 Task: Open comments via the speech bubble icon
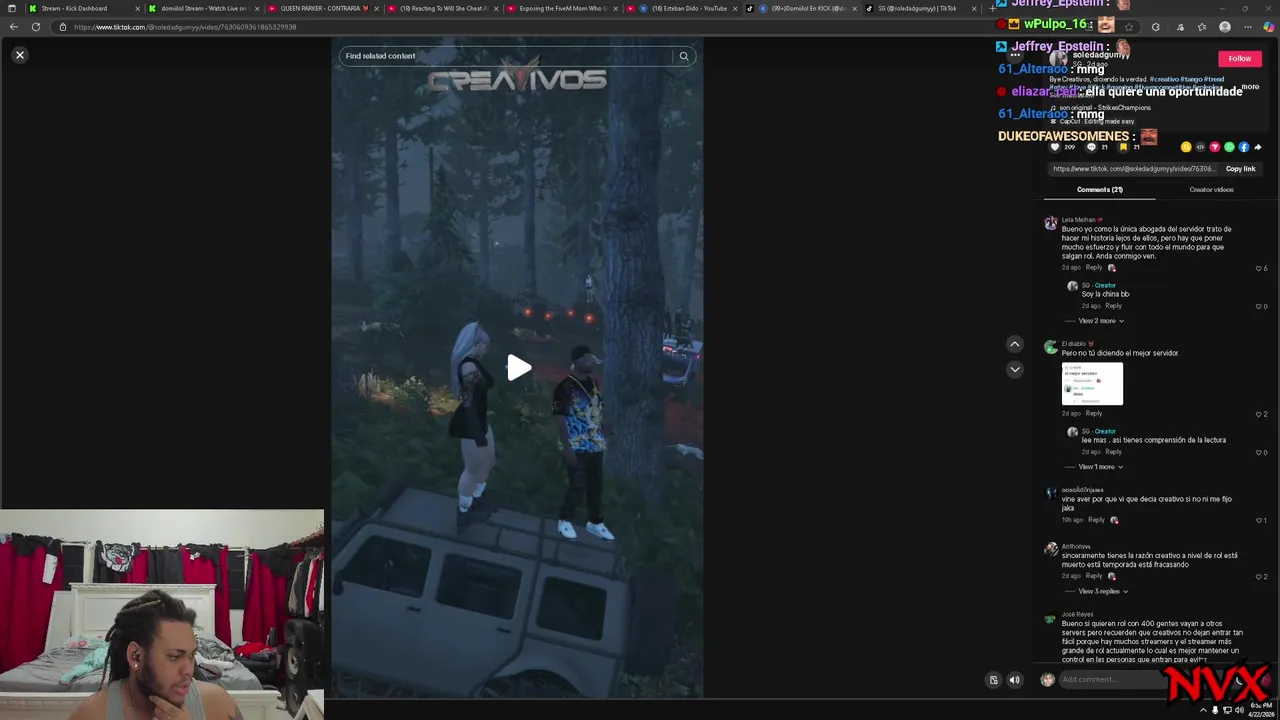(x=1091, y=147)
